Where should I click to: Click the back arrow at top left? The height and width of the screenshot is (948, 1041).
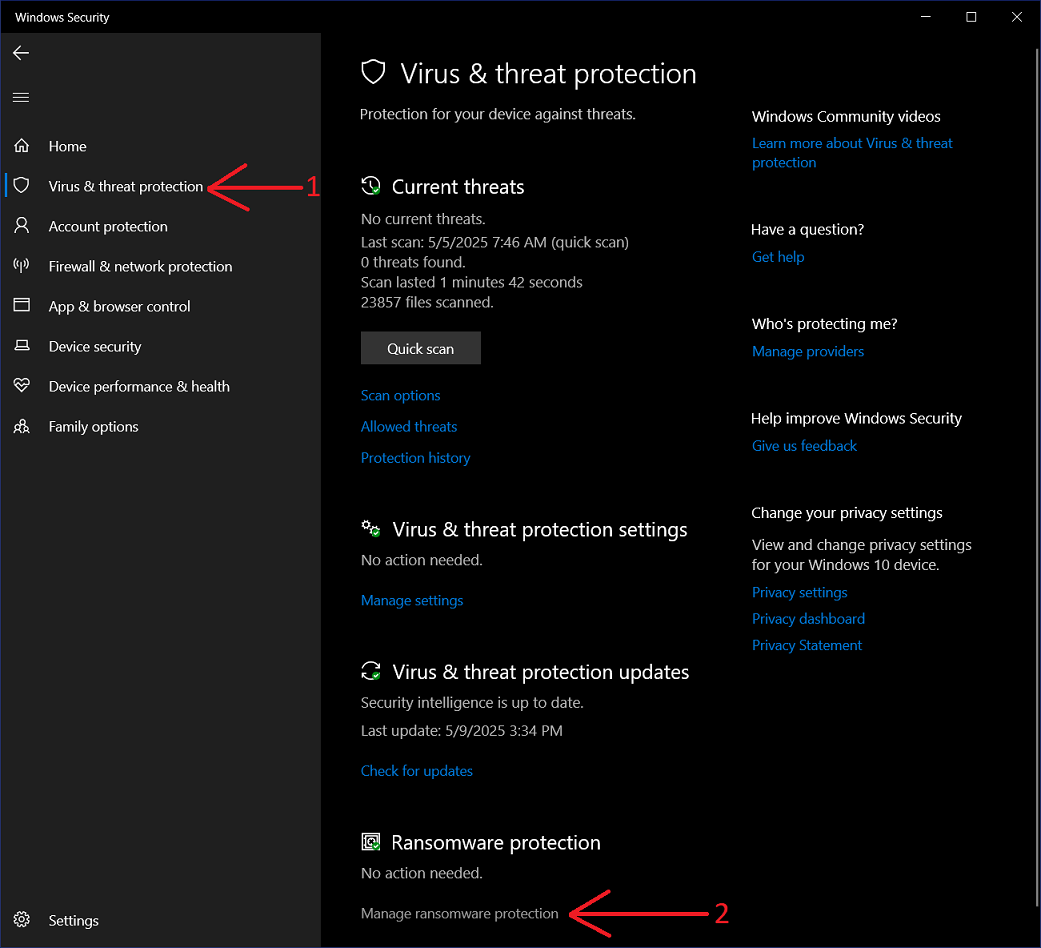tap(20, 52)
